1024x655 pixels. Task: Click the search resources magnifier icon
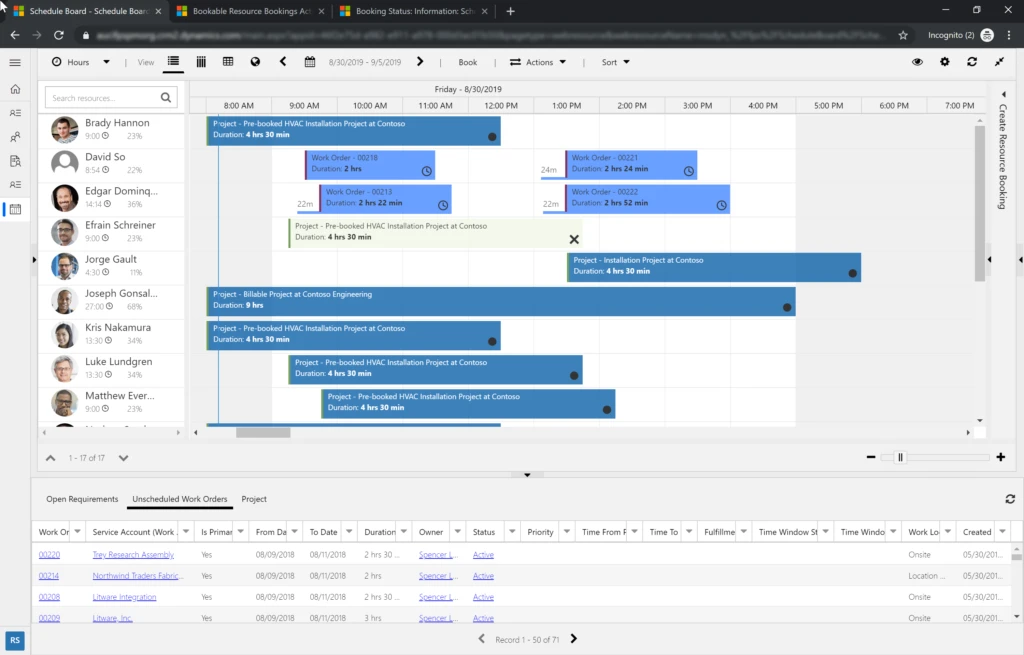pos(166,98)
